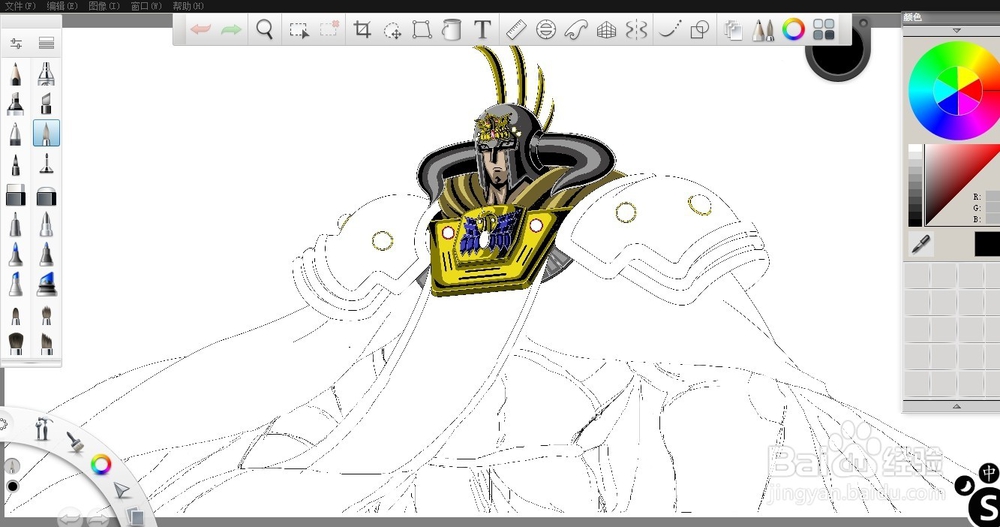The height and width of the screenshot is (527, 1000).
Task: Open brush properties sliders icon
Action: point(16,43)
